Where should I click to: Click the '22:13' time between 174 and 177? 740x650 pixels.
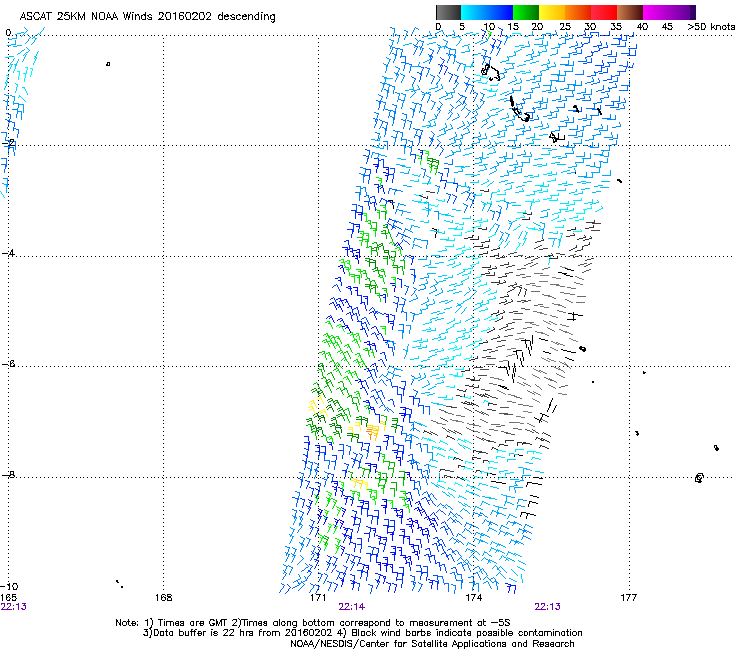click(547, 607)
